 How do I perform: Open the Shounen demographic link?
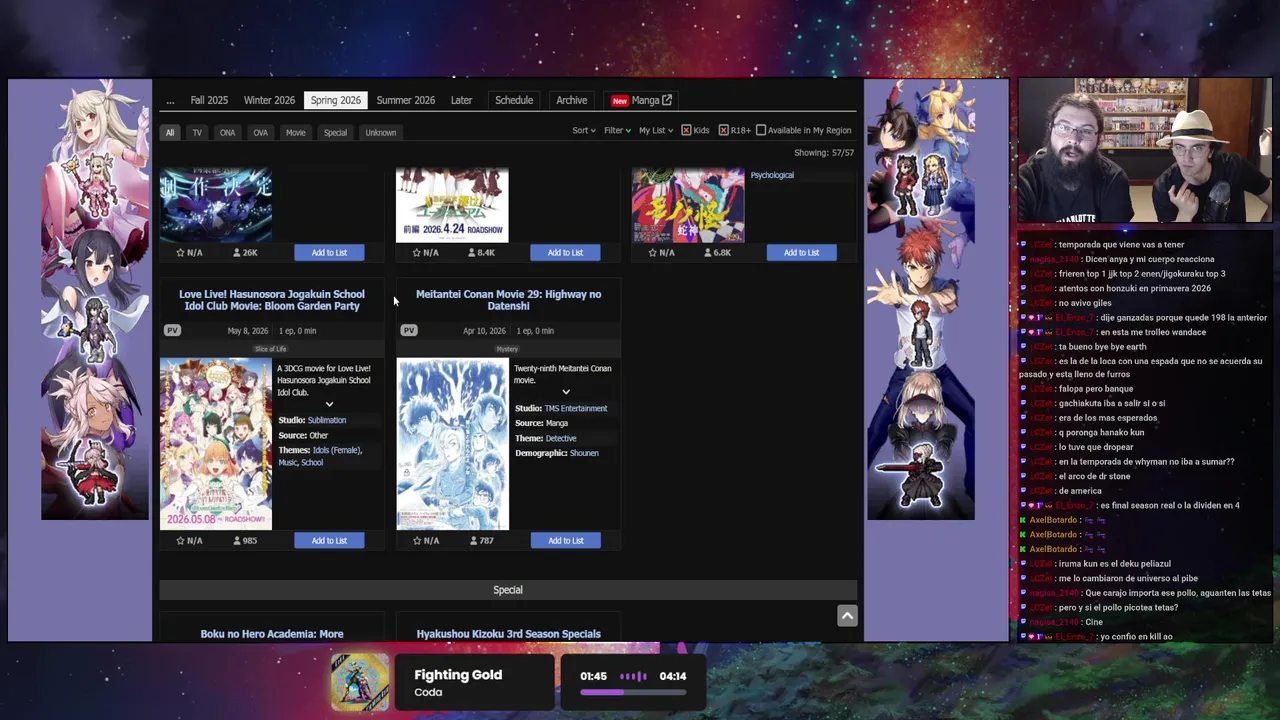tap(584, 453)
